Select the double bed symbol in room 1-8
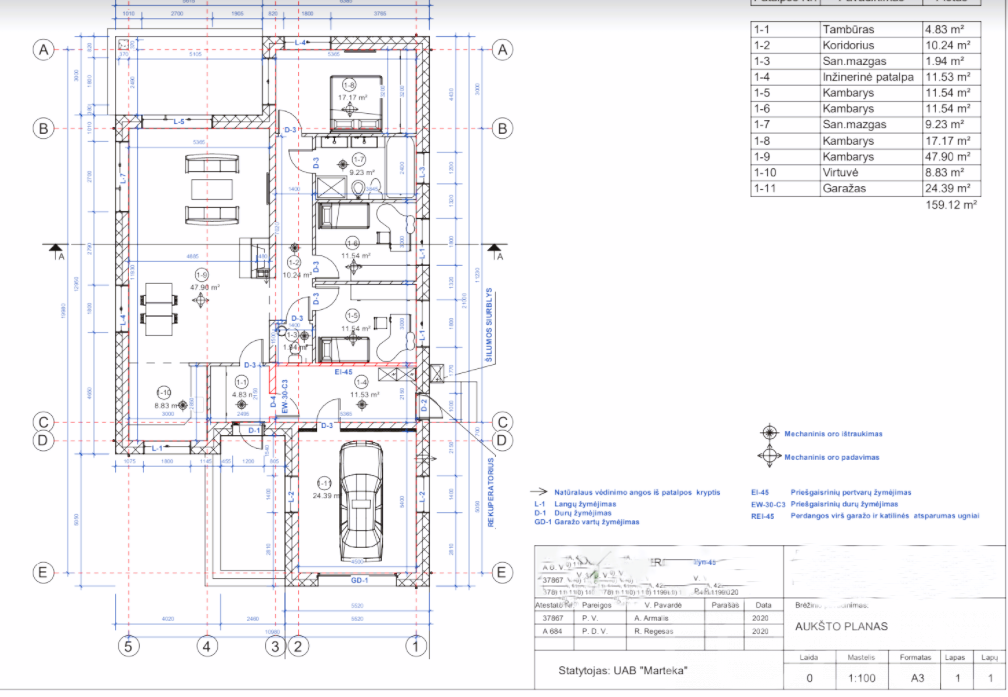This screenshot has height=697, width=1008. click(356, 104)
